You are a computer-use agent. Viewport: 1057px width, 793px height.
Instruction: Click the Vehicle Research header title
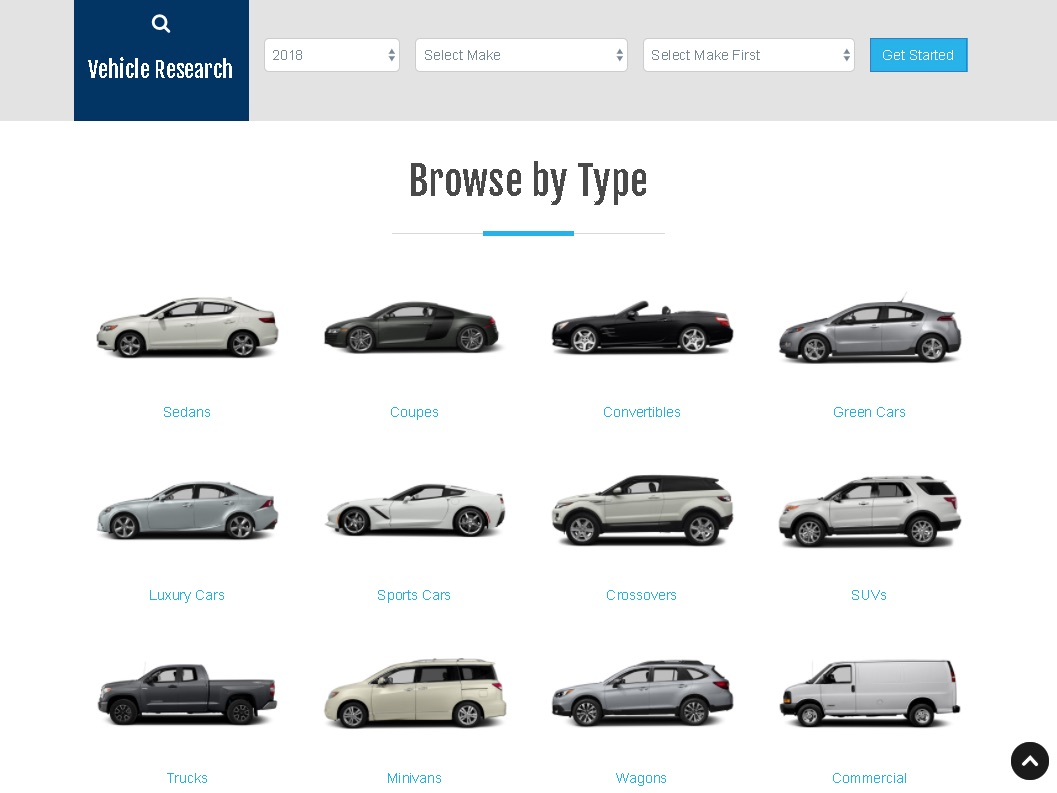click(x=160, y=69)
